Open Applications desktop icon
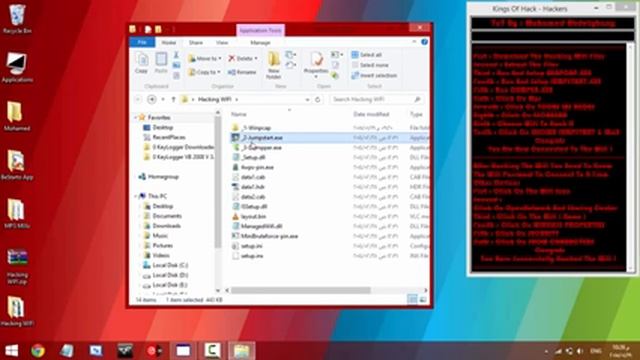640x360 pixels. pos(17,68)
